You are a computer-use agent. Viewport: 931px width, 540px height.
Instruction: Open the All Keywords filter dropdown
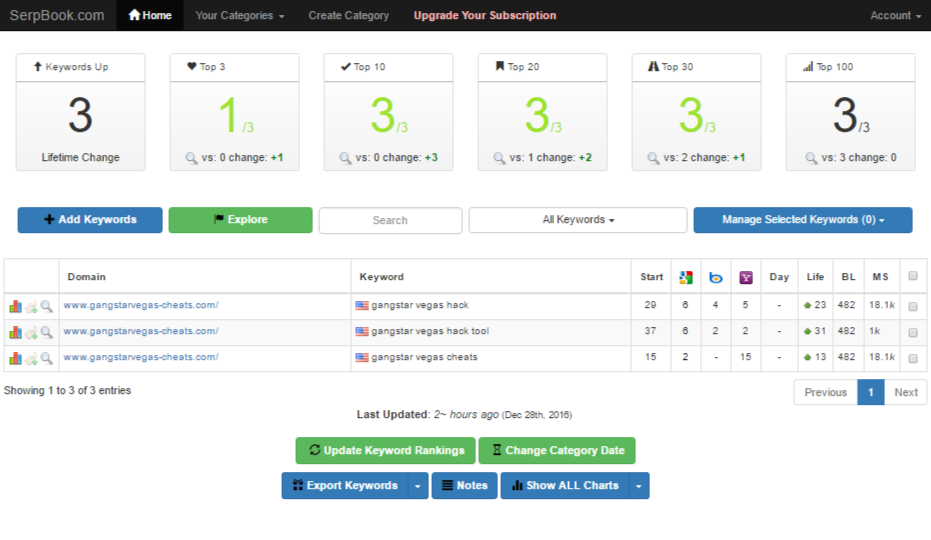(x=578, y=220)
